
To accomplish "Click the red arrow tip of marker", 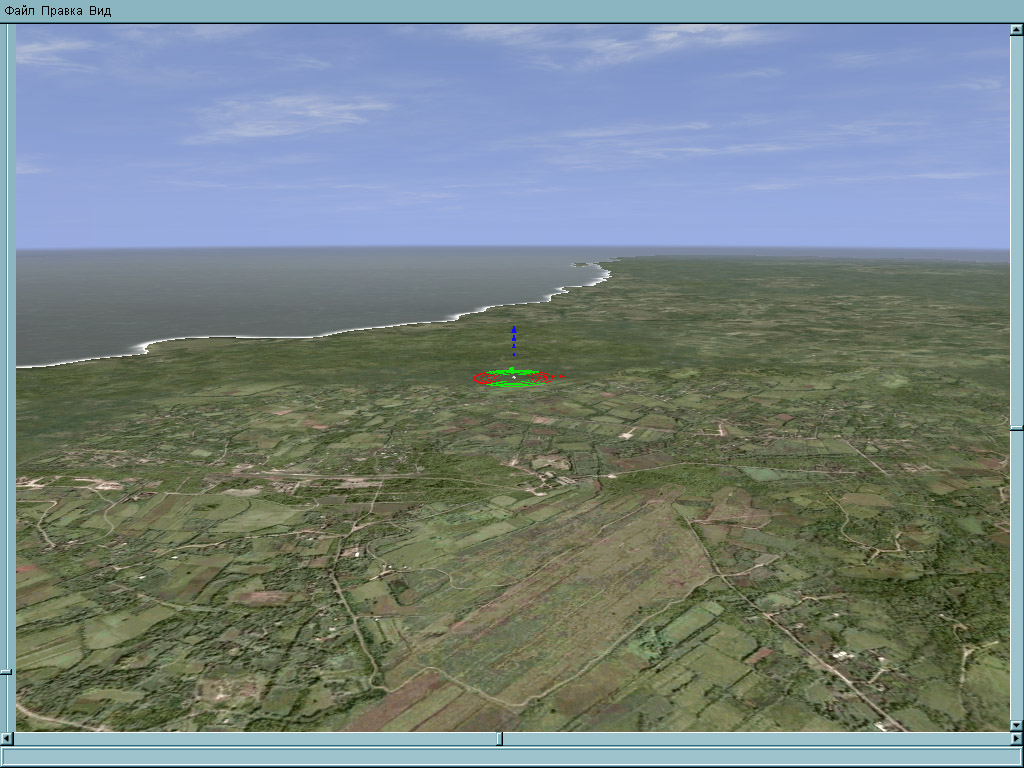I will [561, 377].
